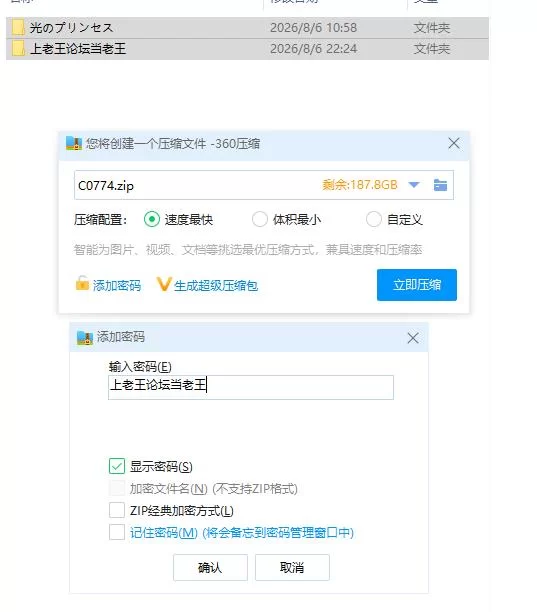Close the 360压缩 create archive dialog
This screenshot has height=612, width=537.
(x=453, y=143)
